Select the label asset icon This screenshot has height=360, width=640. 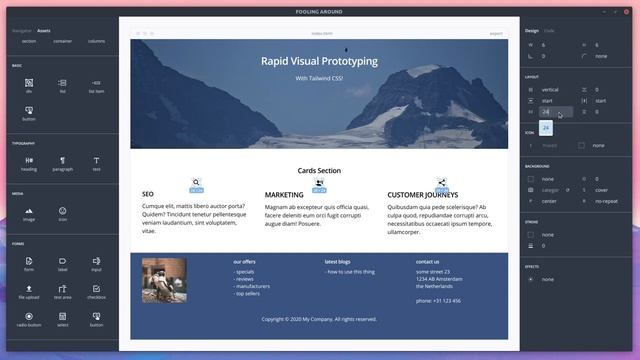click(x=62, y=261)
